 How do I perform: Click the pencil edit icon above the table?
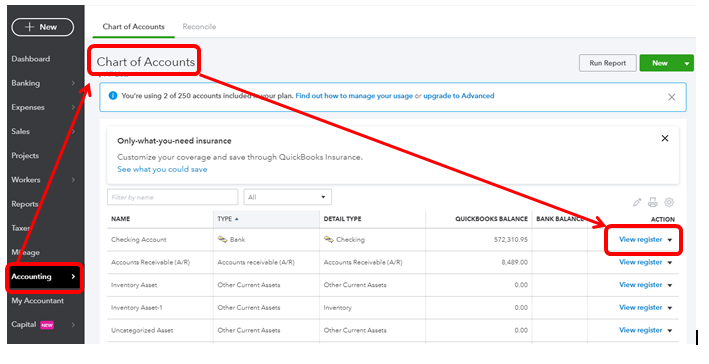click(x=637, y=203)
